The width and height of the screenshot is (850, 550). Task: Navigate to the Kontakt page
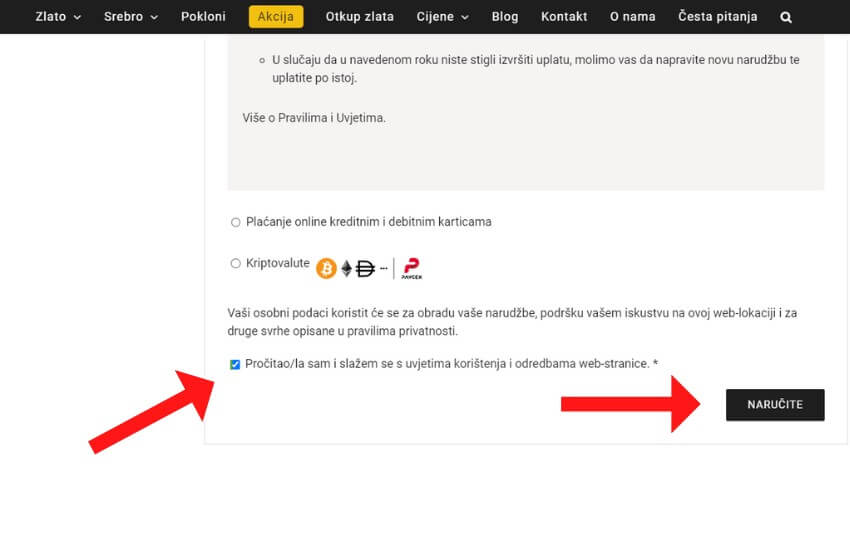click(x=564, y=17)
